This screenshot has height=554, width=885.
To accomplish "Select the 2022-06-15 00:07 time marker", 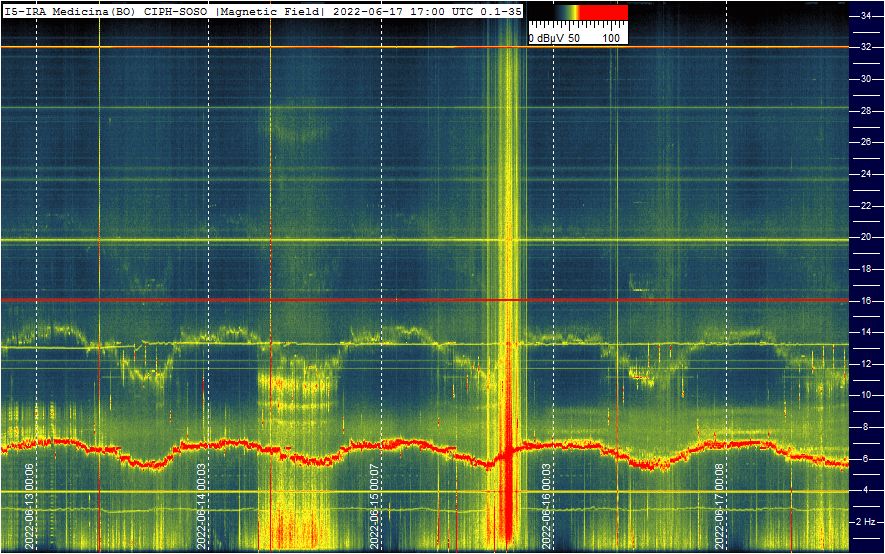I will [x=374, y=505].
